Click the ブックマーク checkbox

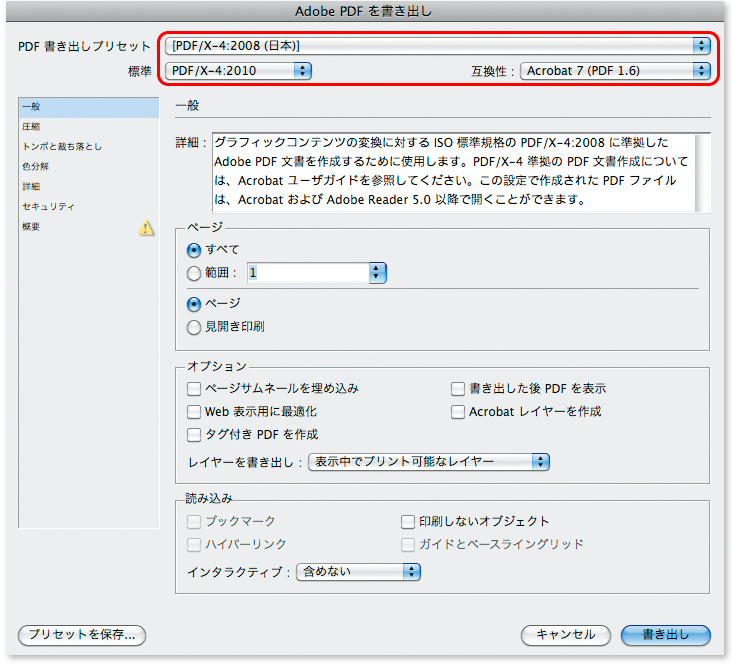194,522
